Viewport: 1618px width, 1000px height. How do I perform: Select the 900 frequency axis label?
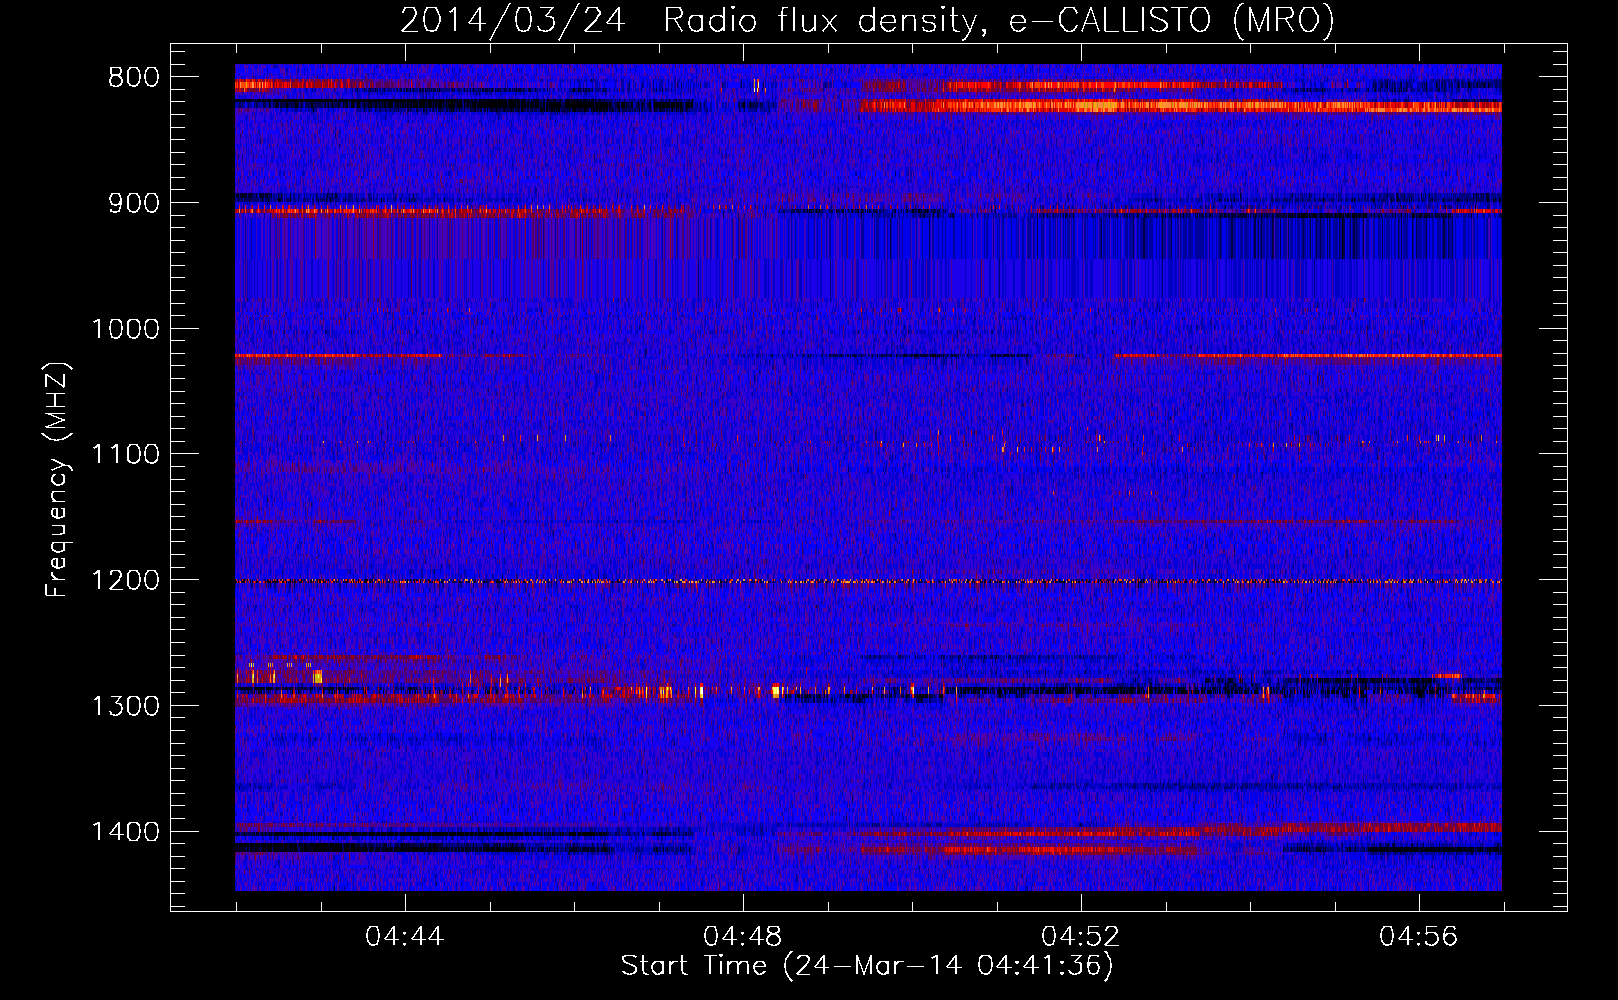point(133,203)
